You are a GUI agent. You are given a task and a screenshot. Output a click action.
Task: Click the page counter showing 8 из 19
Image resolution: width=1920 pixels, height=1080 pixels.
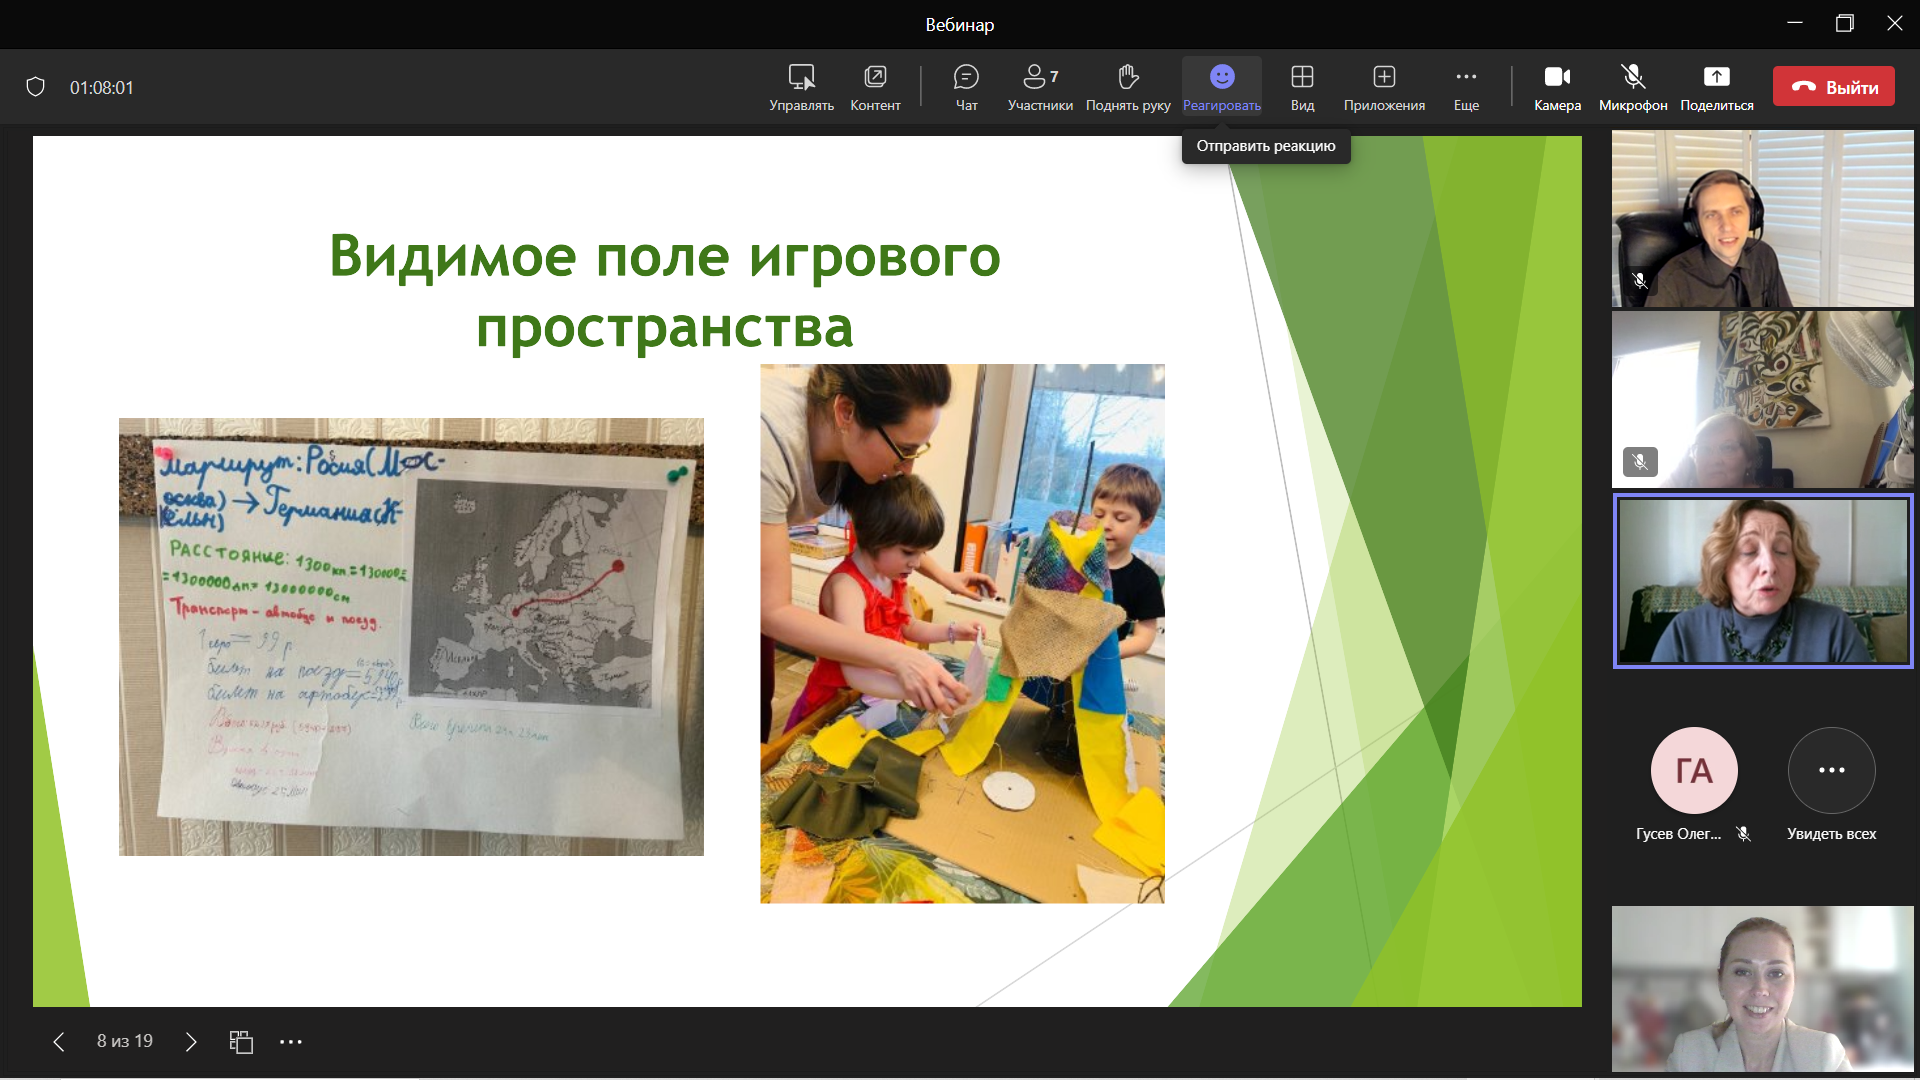coord(124,1041)
